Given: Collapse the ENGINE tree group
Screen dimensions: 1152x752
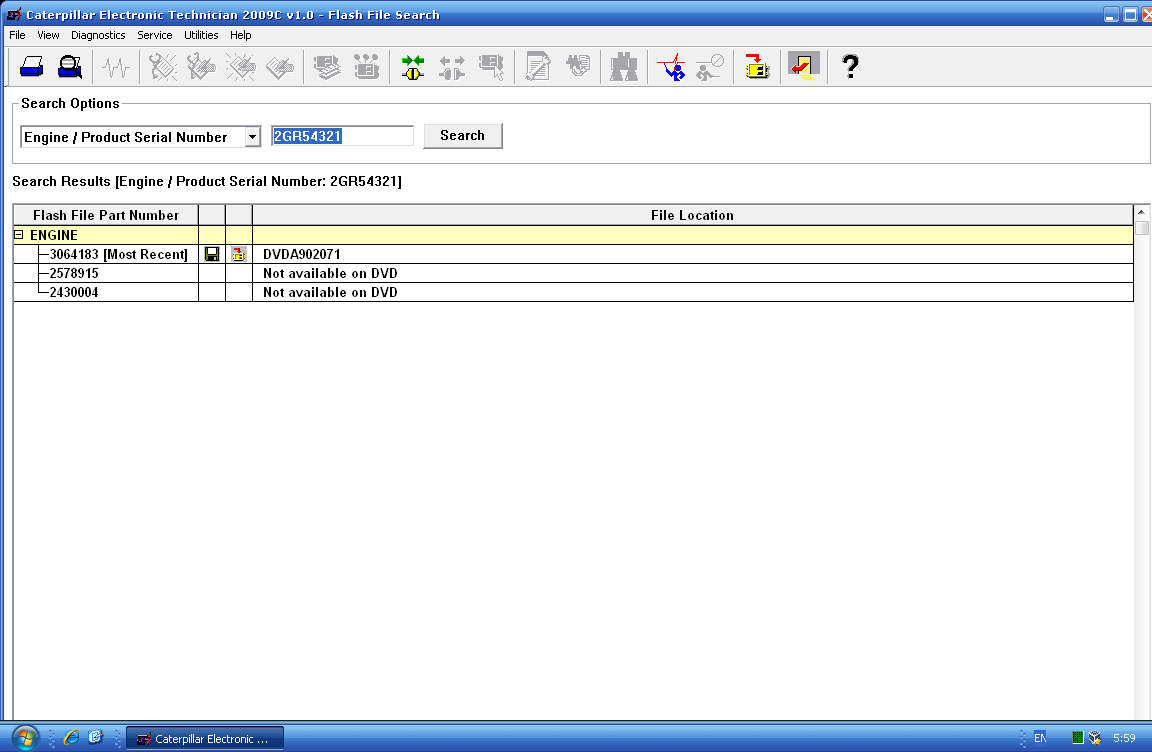Looking at the screenshot, I should pyautogui.click(x=19, y=235).
